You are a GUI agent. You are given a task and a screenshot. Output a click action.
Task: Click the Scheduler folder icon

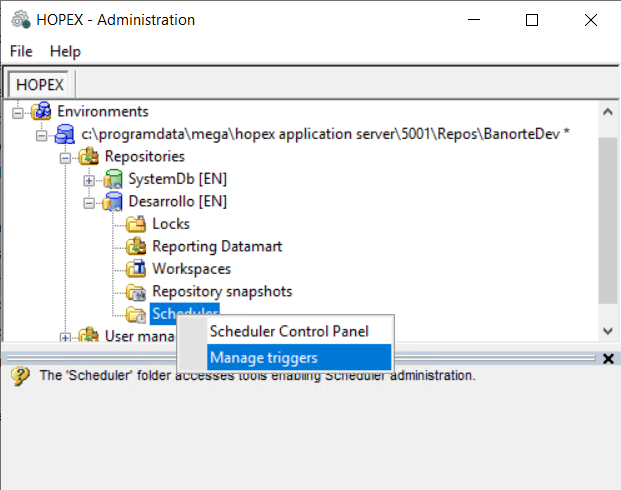pos(136,315)
